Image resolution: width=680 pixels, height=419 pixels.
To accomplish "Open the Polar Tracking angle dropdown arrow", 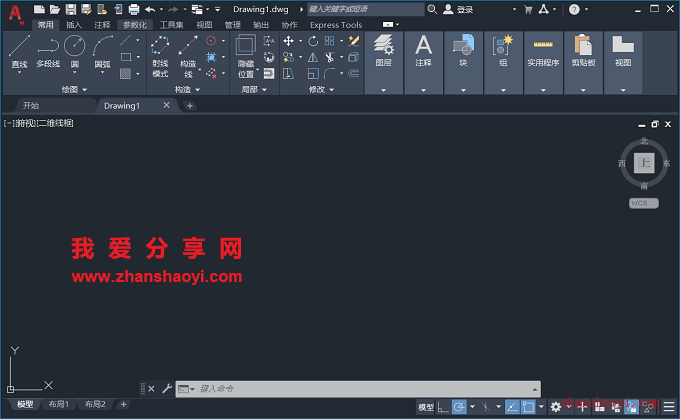I will 472,407.
